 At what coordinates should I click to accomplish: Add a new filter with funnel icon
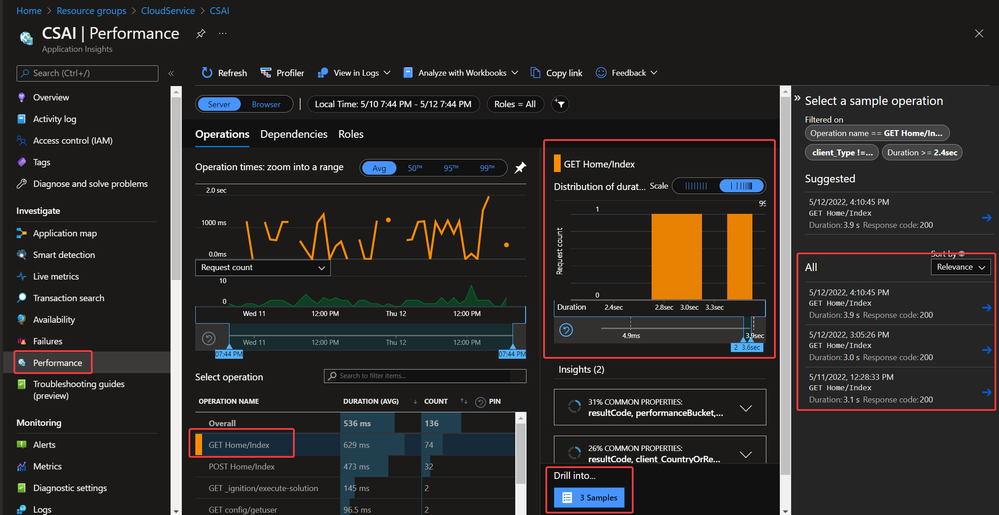[560, 104]
